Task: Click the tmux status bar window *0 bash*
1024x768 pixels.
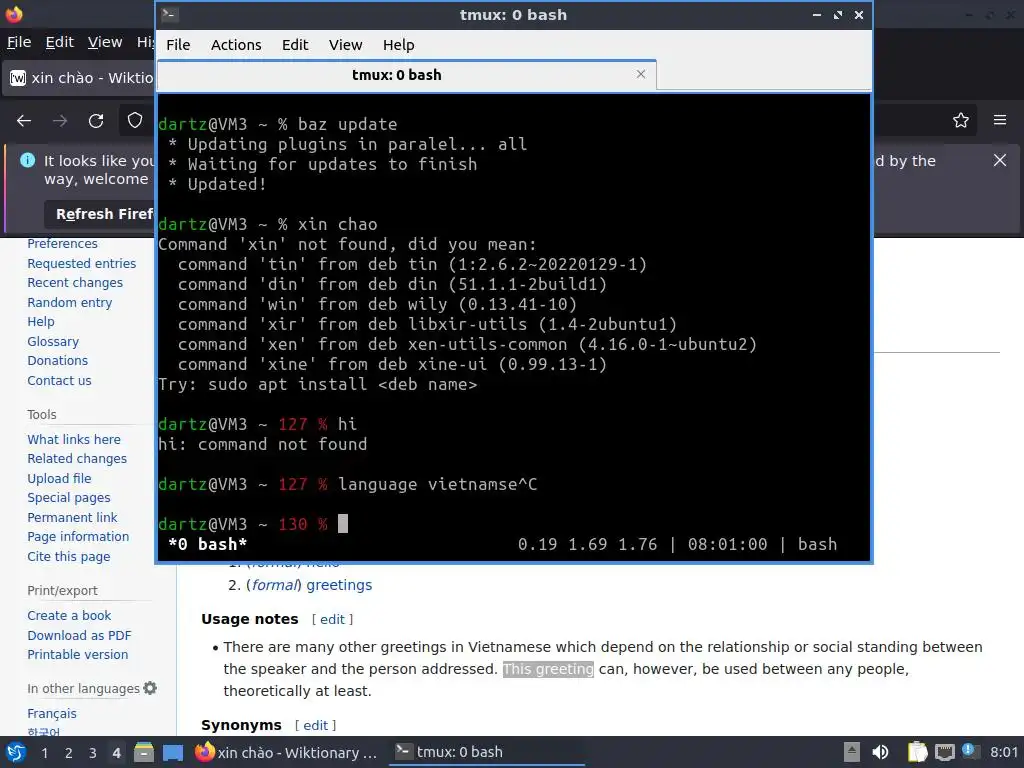Action: [x=208, y=545]
